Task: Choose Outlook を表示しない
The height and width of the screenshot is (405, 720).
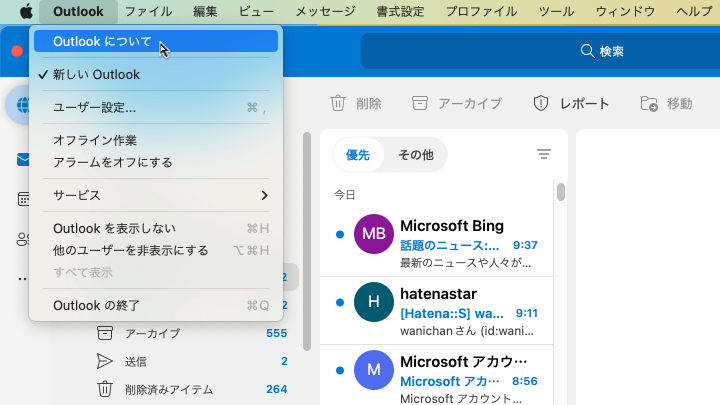Action: pos(156,228)
